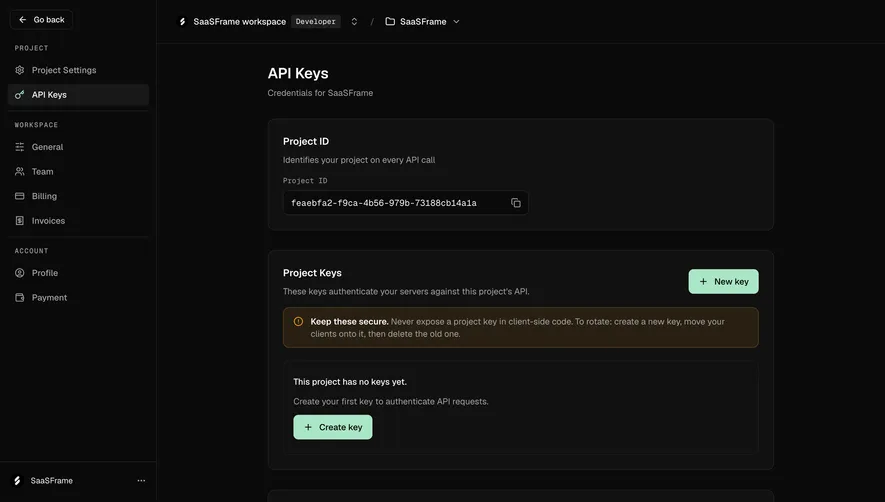Viewport: 885px width, 502px height.
Task: Click 'This project has no keys yet.'
Action: 350,382
